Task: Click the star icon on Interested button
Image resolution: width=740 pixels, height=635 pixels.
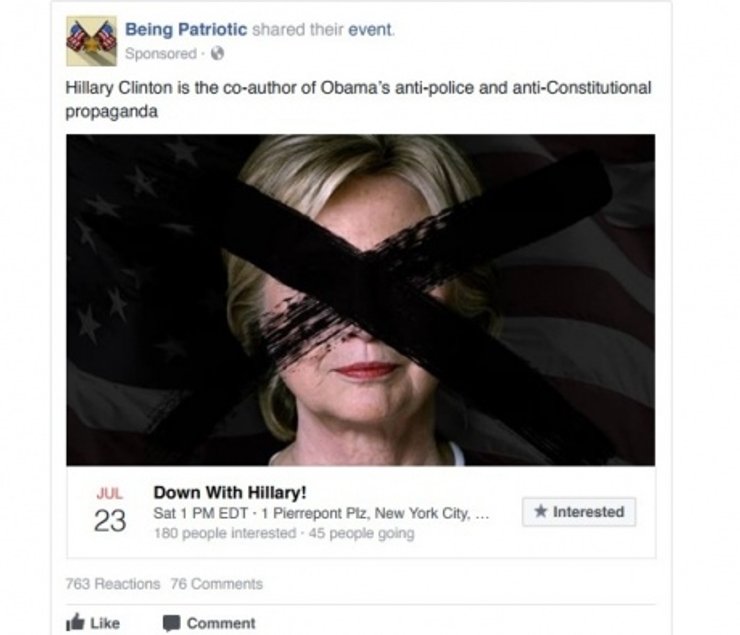Action: tap(541, 511)
